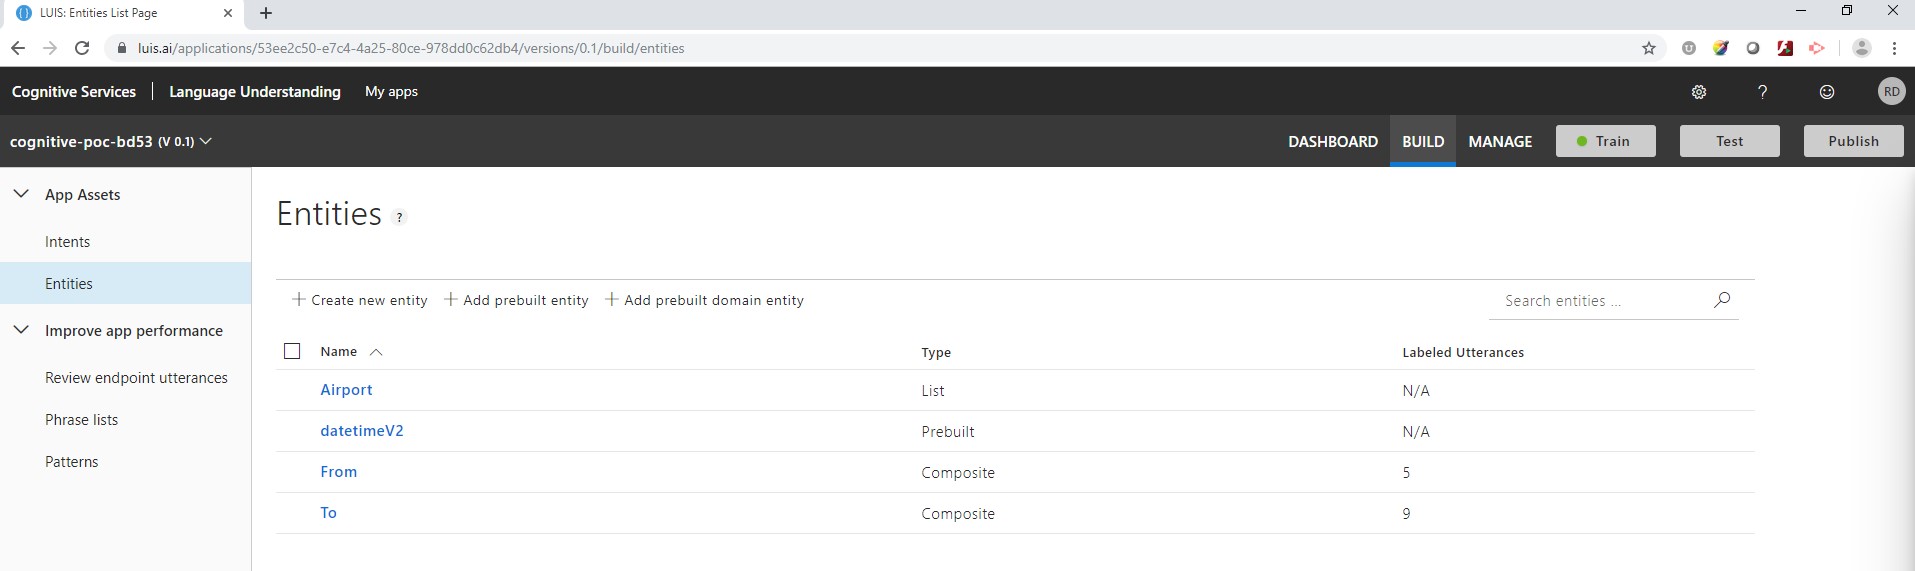This screenshot has height=571, width=1915.
Task: Click the help question mark icon
Action: tap(1762, 92)
